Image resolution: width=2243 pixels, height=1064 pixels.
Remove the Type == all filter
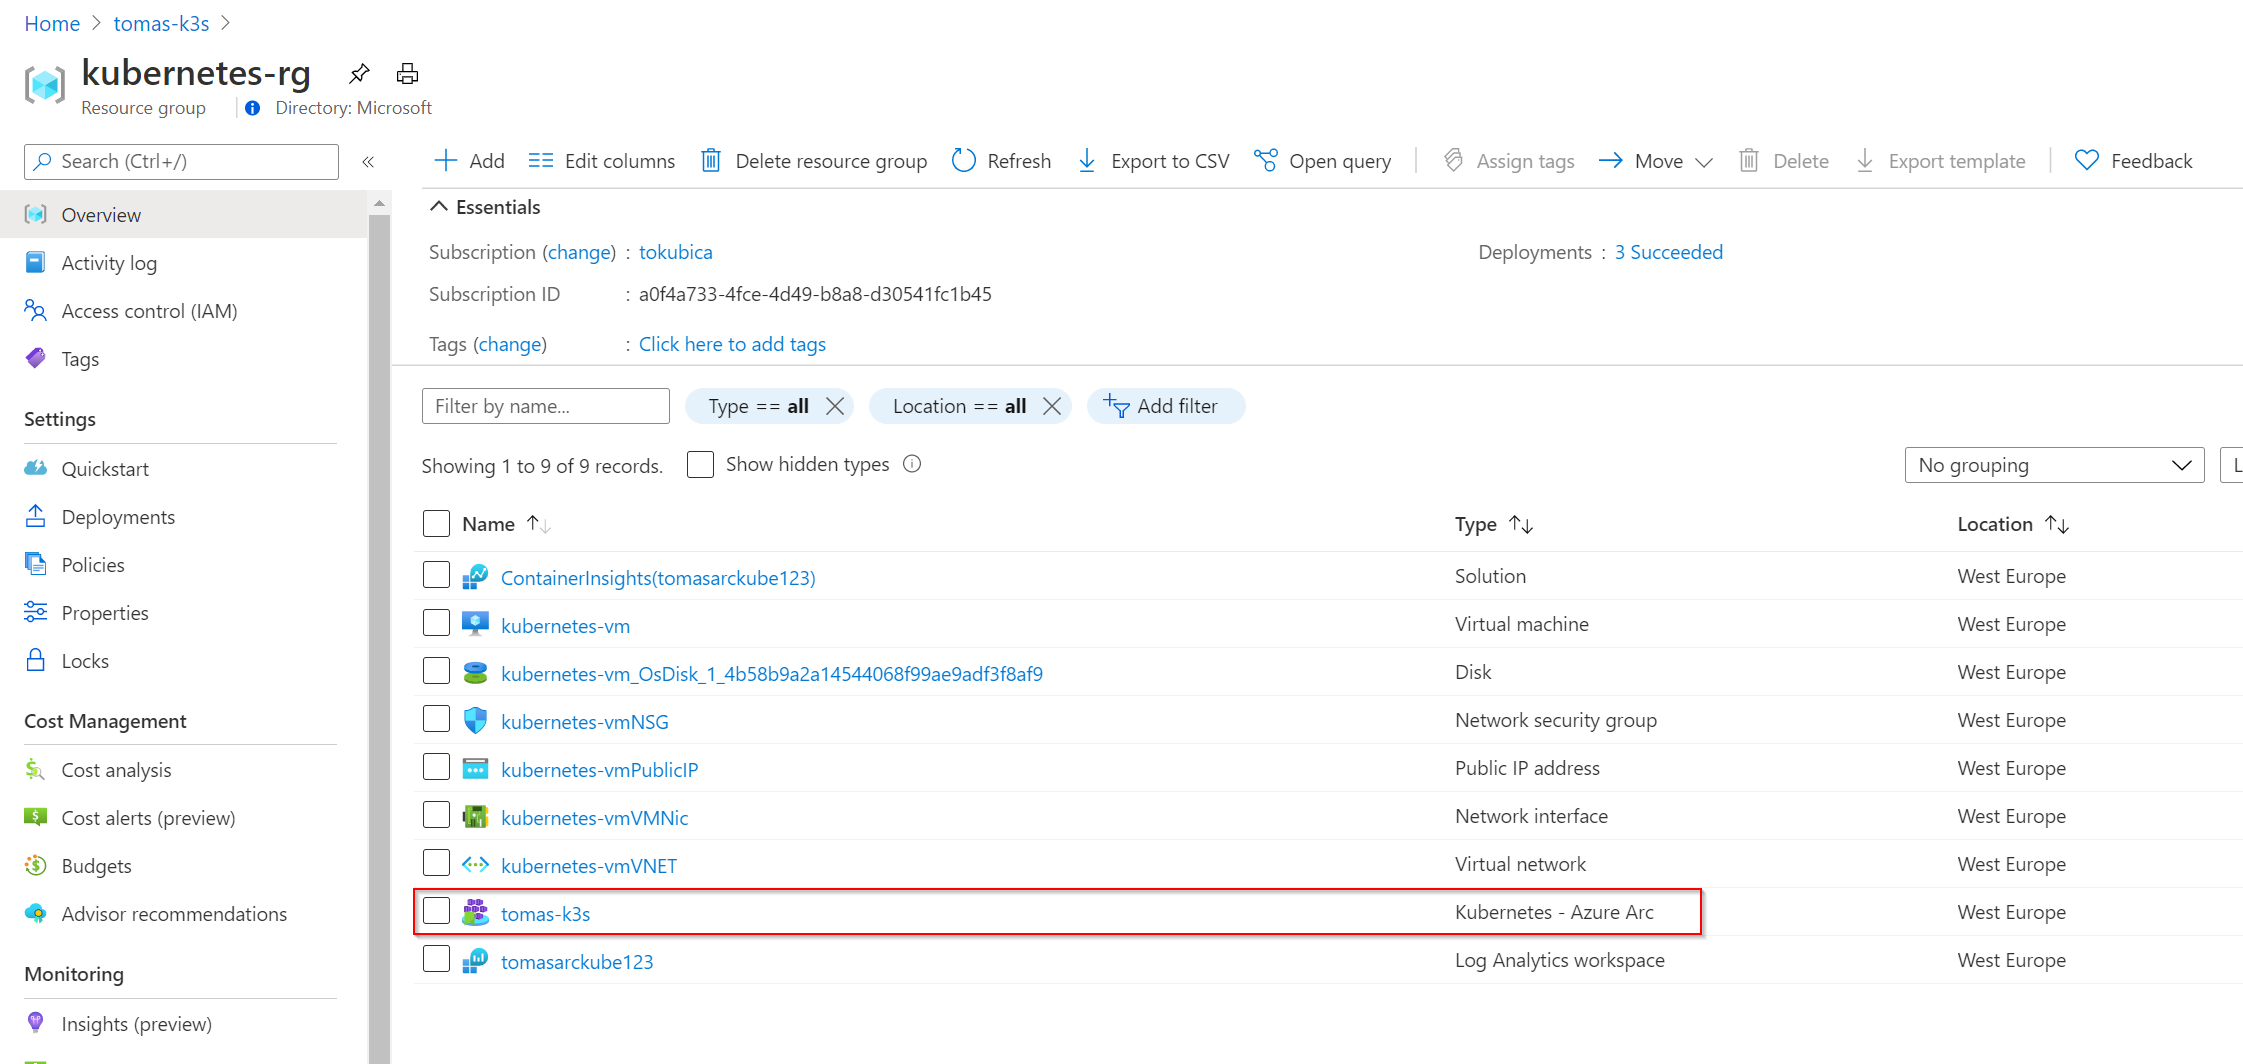point(835,406)
